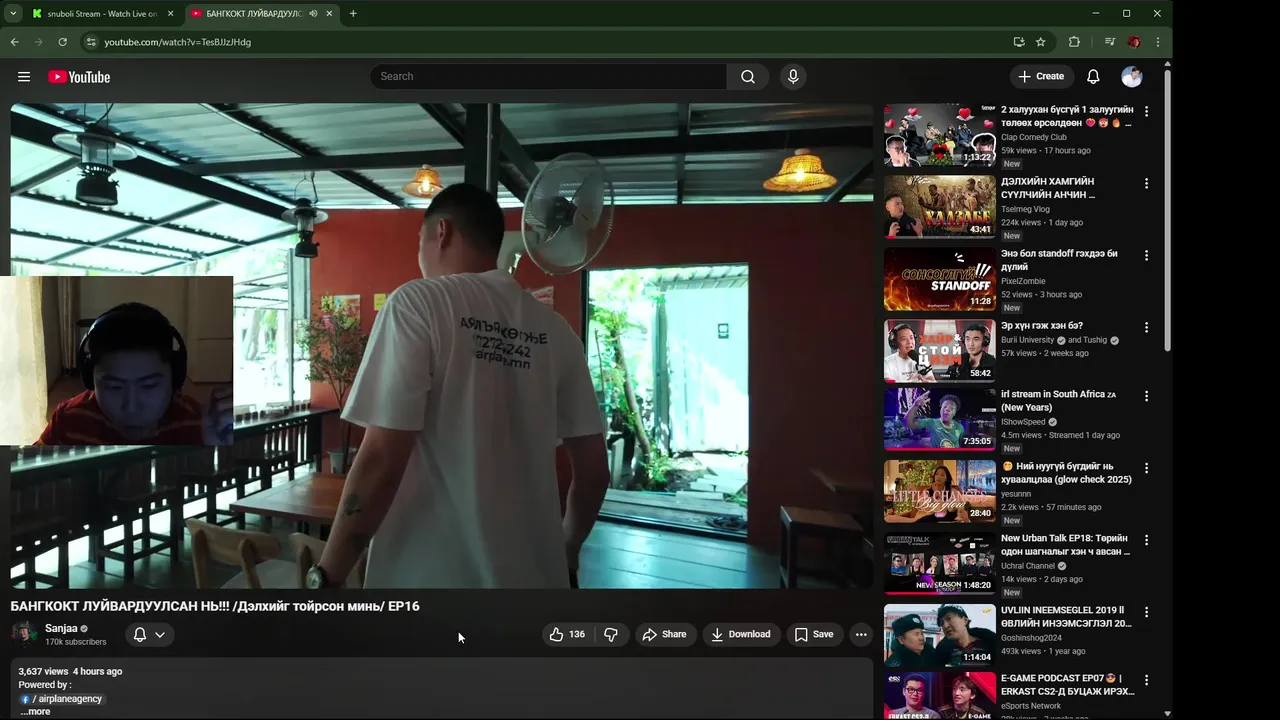1280x720 pixels.
Task: Open the media controls toolbar icon
Action: pos(1109,42)
